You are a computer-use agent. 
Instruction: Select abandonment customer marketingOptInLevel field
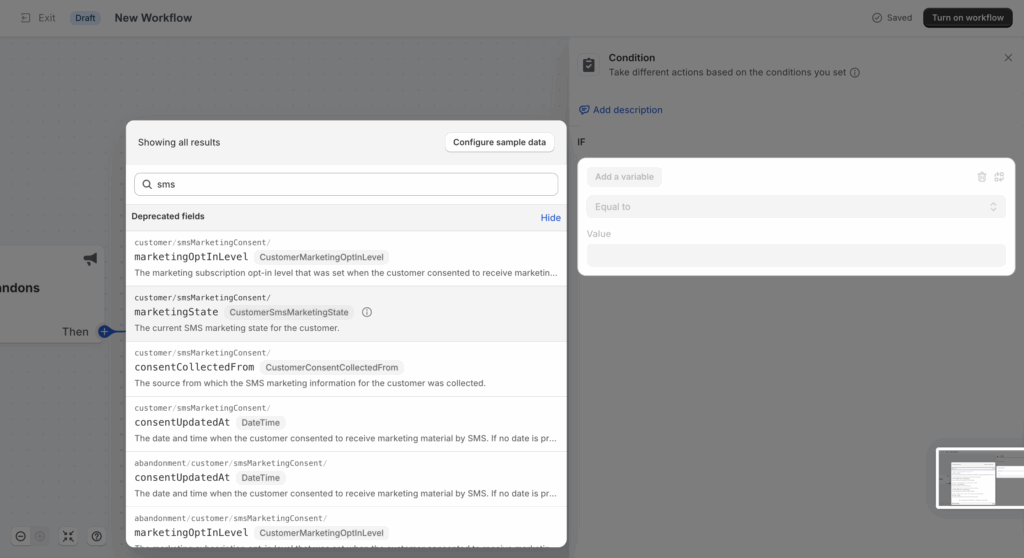[346, 528]
